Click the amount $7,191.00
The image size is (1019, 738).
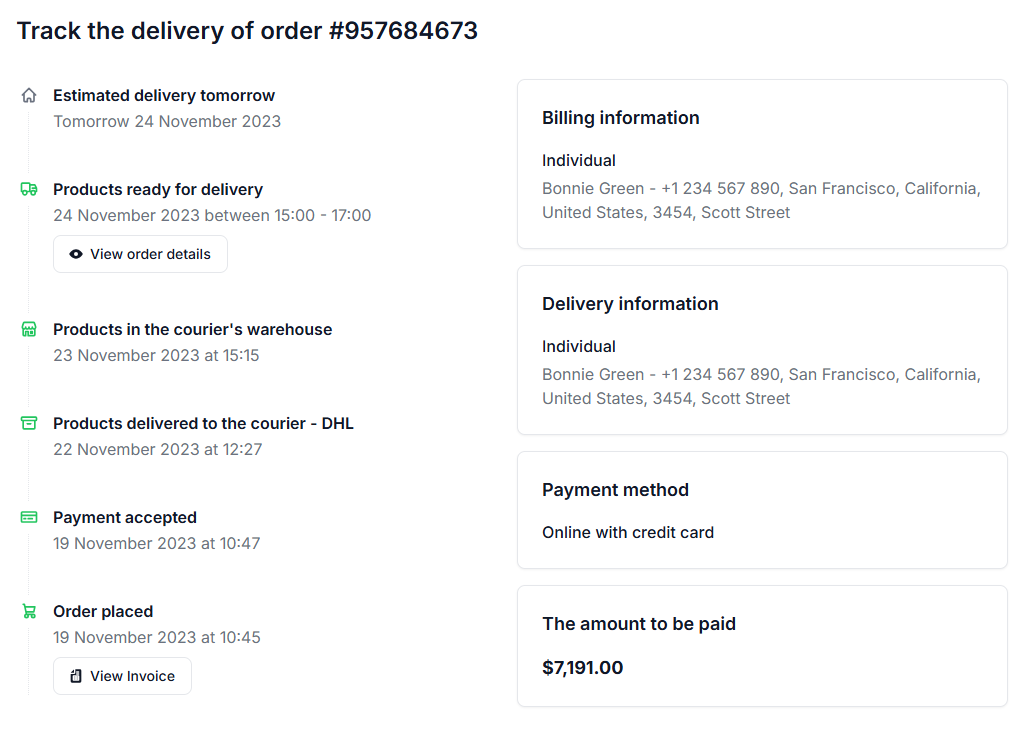click(x=583, y=667)
